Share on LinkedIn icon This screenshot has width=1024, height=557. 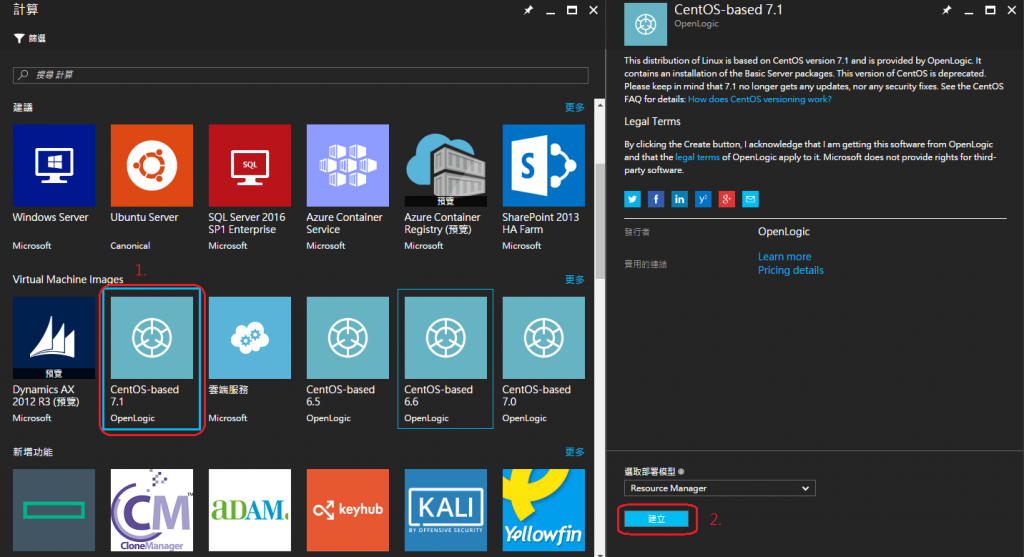coord(679,199)
